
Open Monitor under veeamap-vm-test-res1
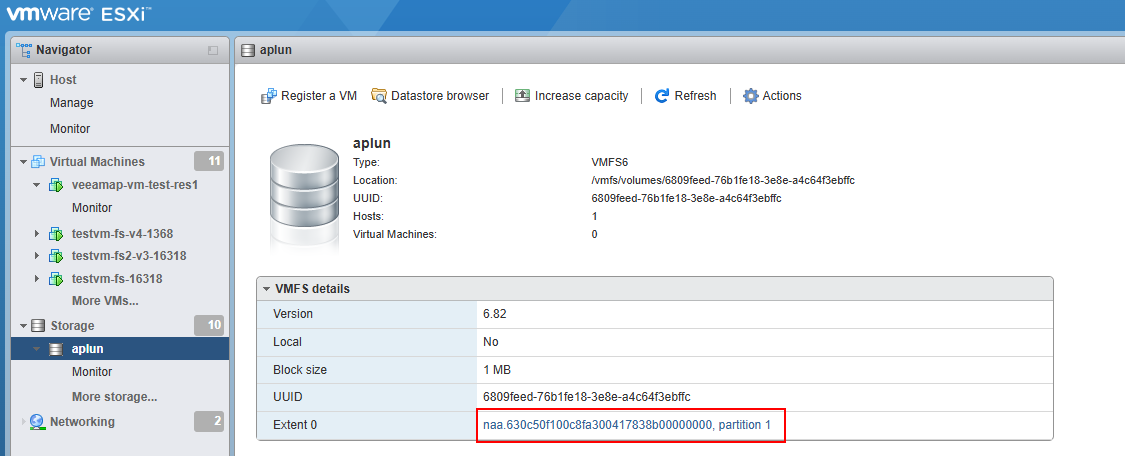[92, 208]
